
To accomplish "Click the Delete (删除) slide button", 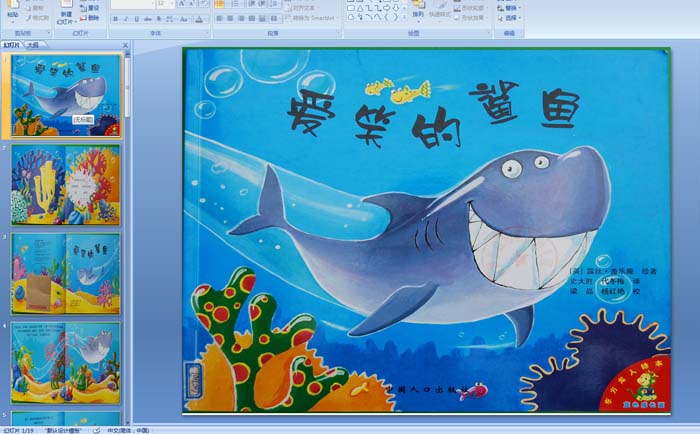I will coord(89,18).
